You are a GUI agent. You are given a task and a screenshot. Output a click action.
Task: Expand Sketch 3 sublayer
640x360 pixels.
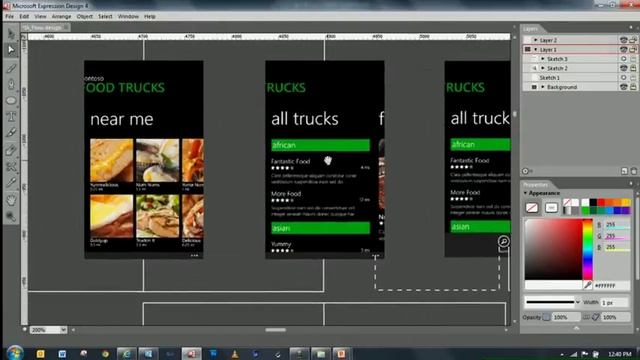click(542, 59)
